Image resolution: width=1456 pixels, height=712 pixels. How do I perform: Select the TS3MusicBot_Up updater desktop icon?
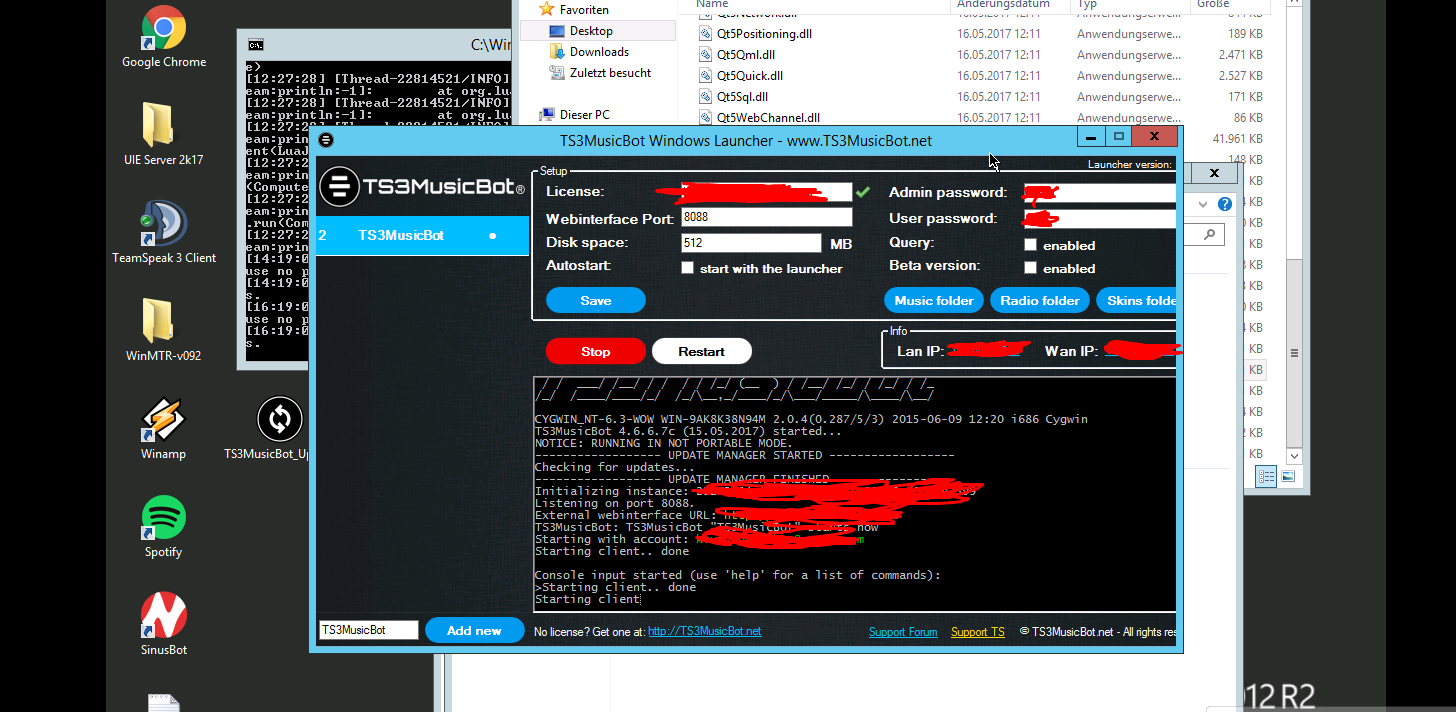[280, 420]
